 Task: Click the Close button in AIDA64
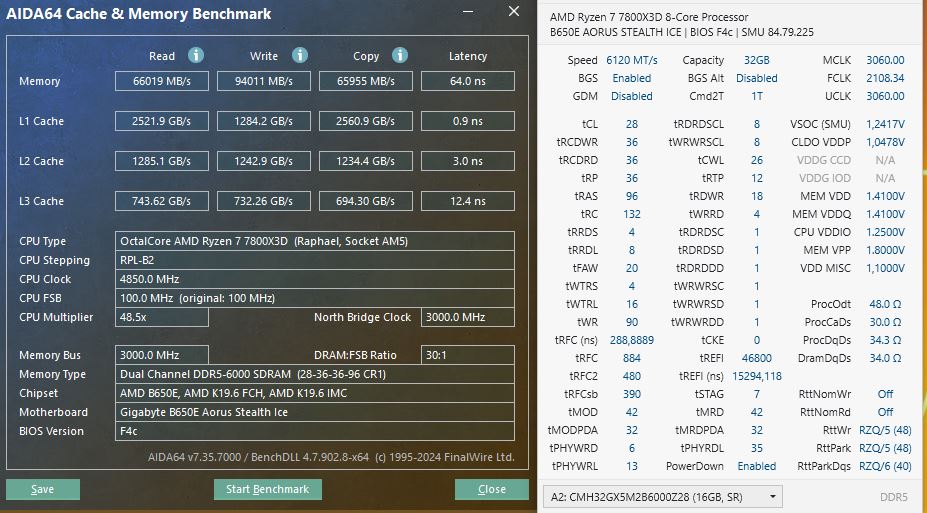pos(491,489)
